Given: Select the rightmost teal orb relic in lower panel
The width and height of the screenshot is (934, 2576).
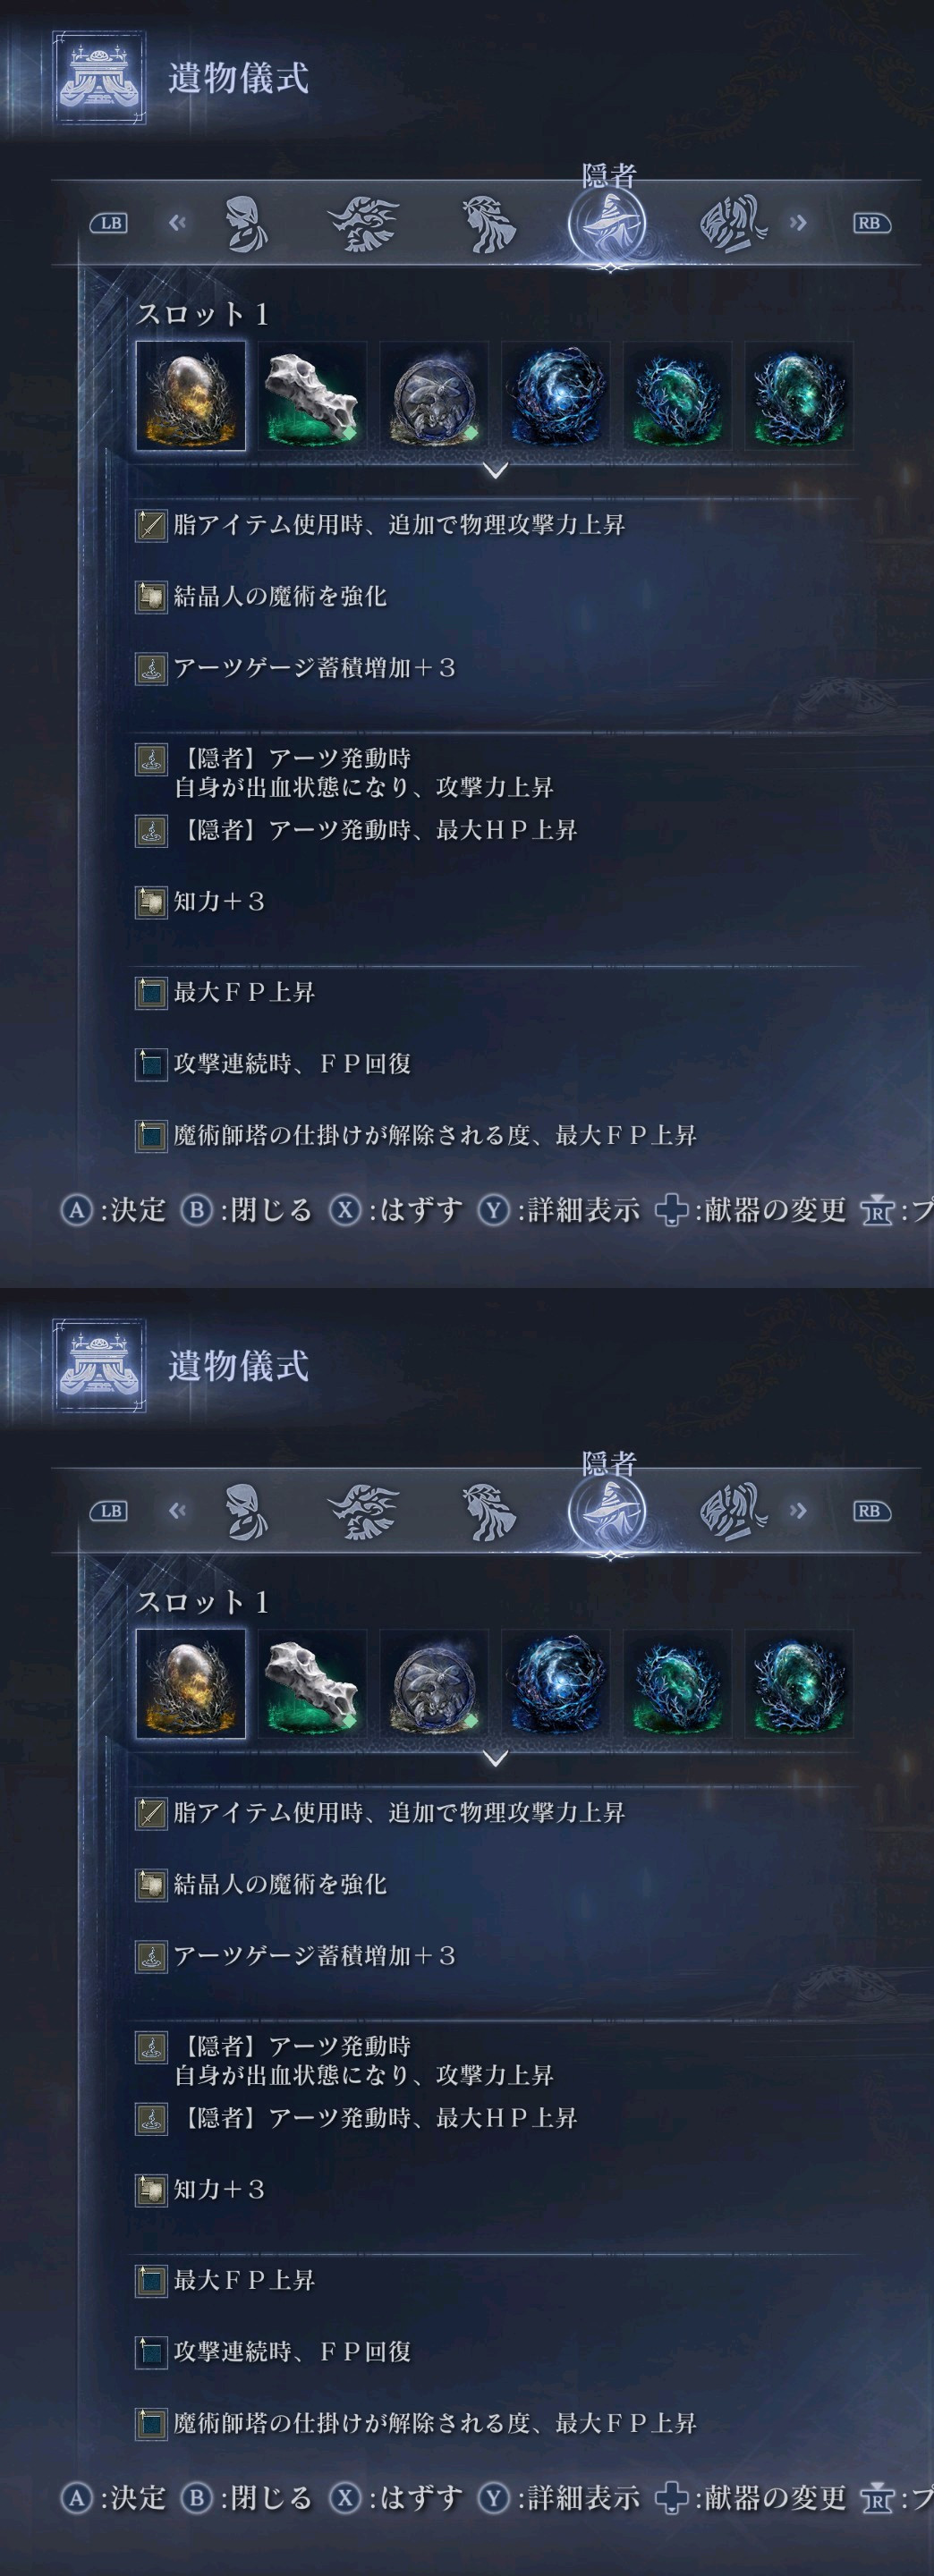Looking at the screenshot, I should pyautogui.click(x=799, y=1684).
